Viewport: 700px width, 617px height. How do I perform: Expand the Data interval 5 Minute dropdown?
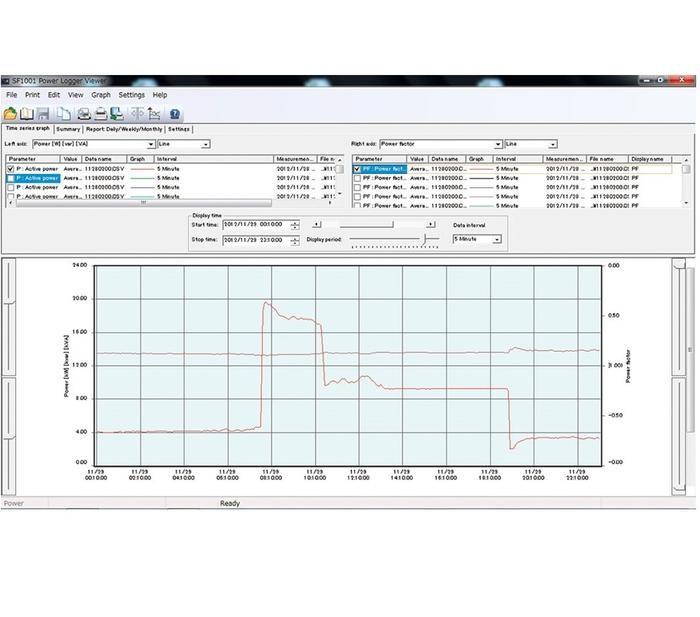497,240
